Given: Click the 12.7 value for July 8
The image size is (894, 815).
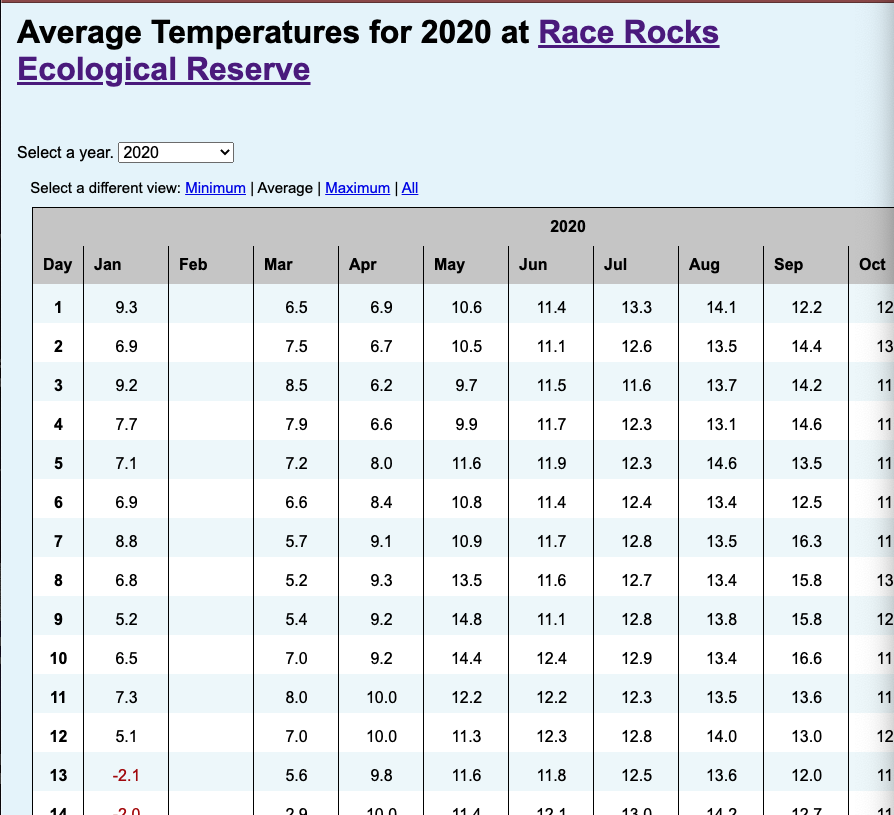Looking at the screenshot, I should coord(636,581).
